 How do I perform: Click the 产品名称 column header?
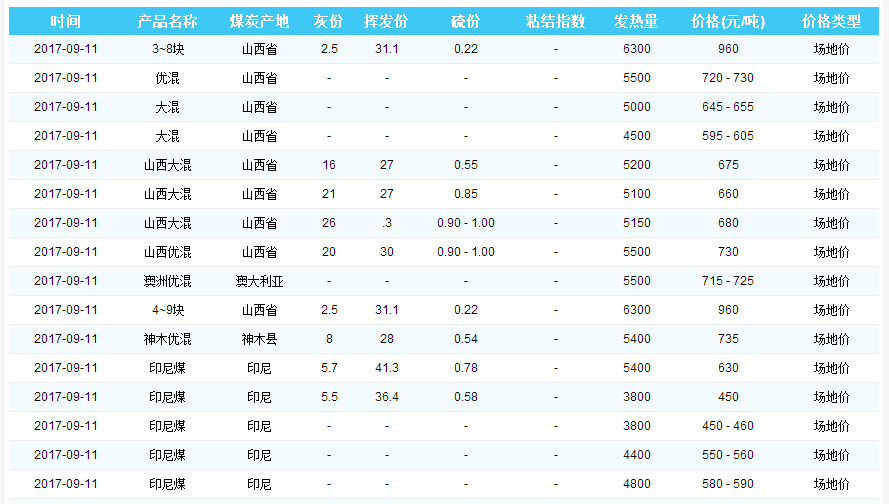tap(167, 21)
